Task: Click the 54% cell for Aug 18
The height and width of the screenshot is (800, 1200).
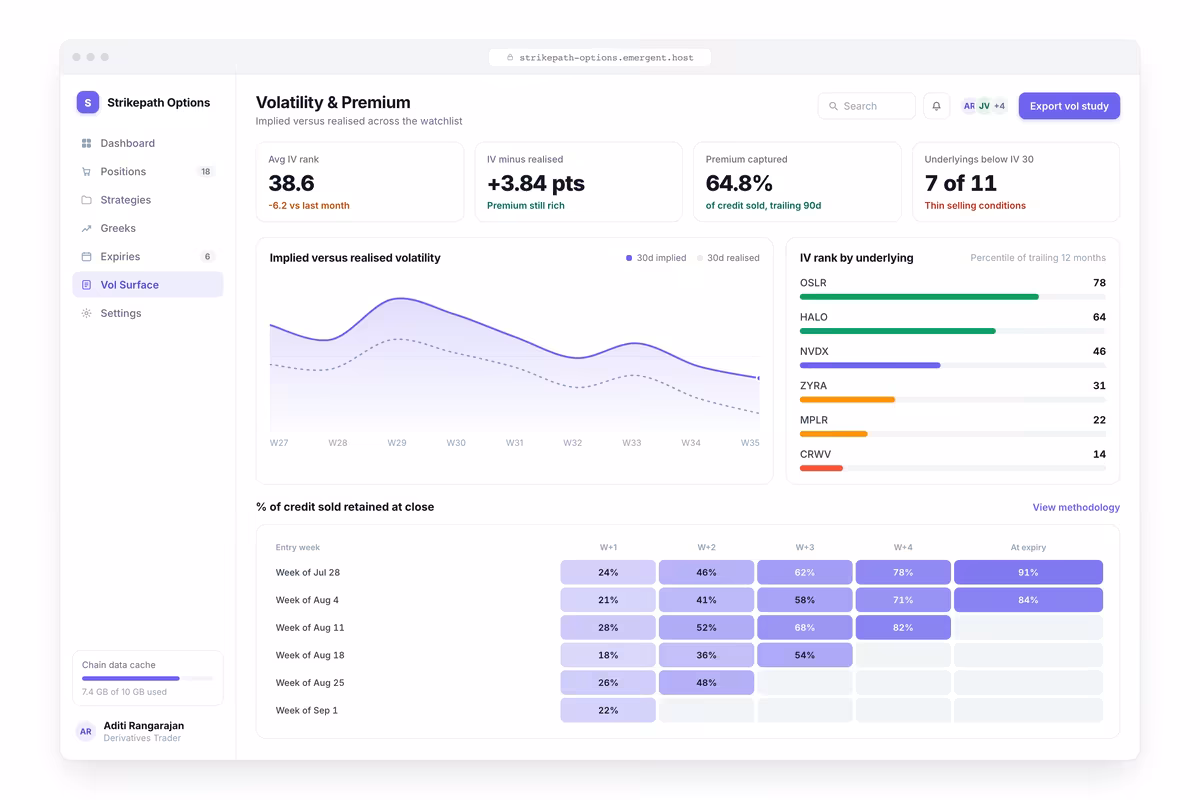Action: point(805,655)
